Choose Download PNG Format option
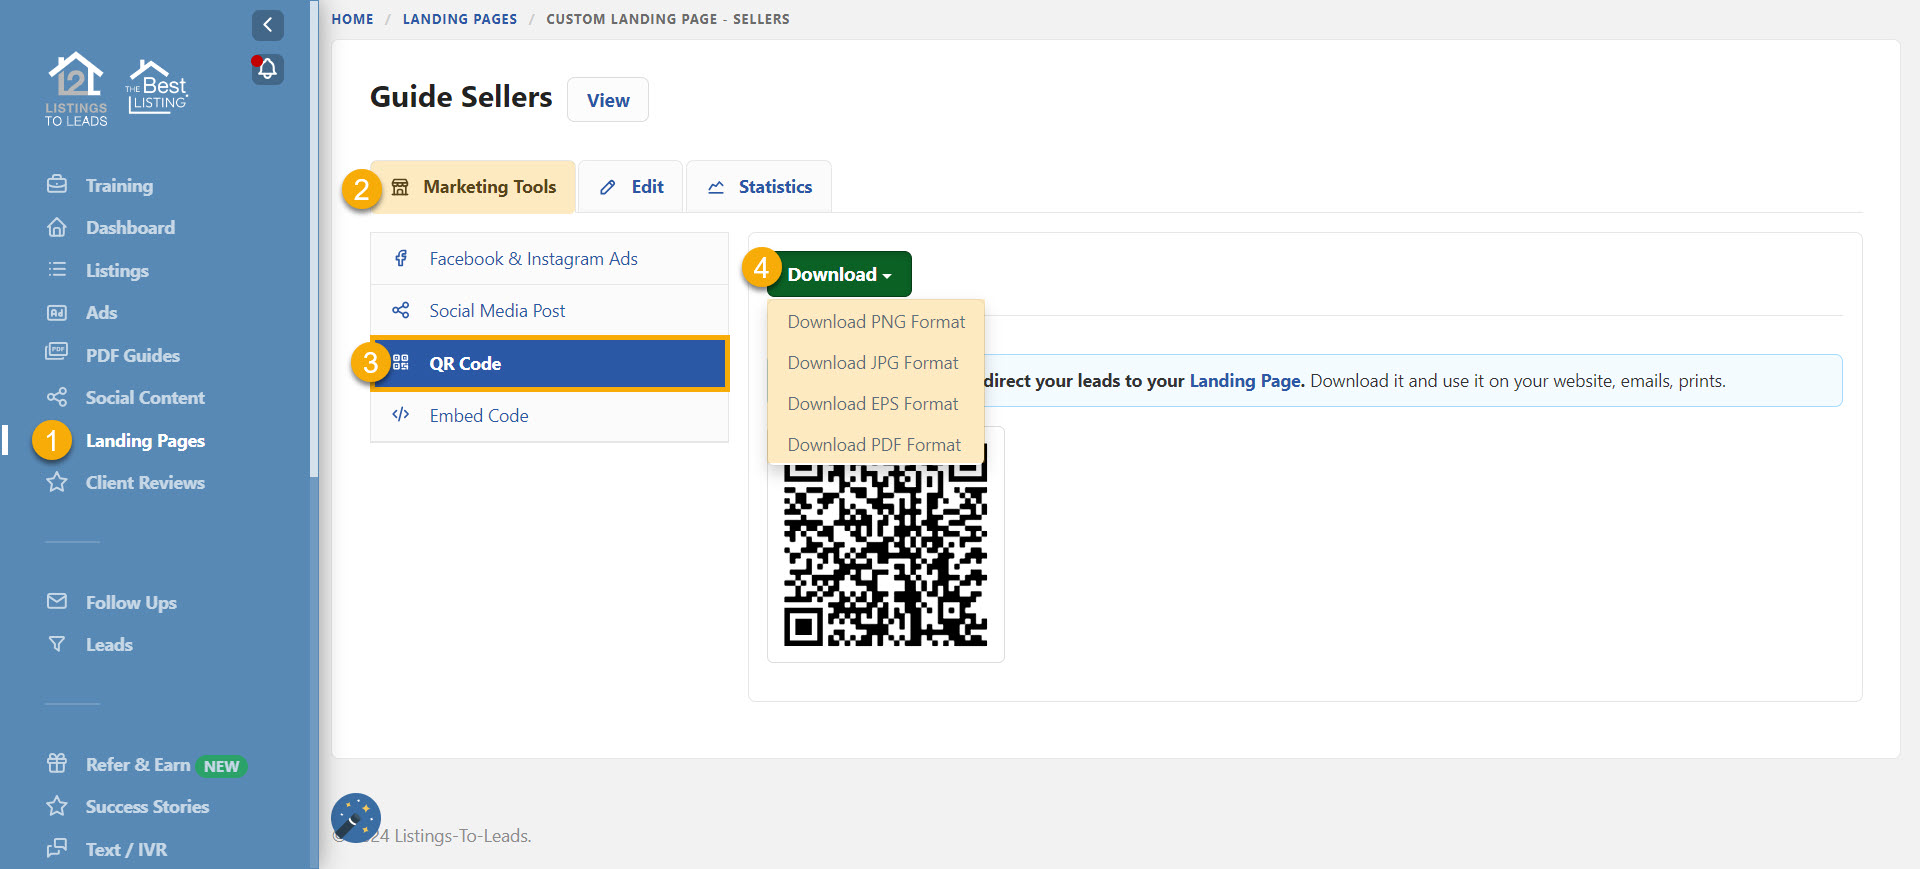The height and width of the screenshot is (869, 1920). click(876, 322)
